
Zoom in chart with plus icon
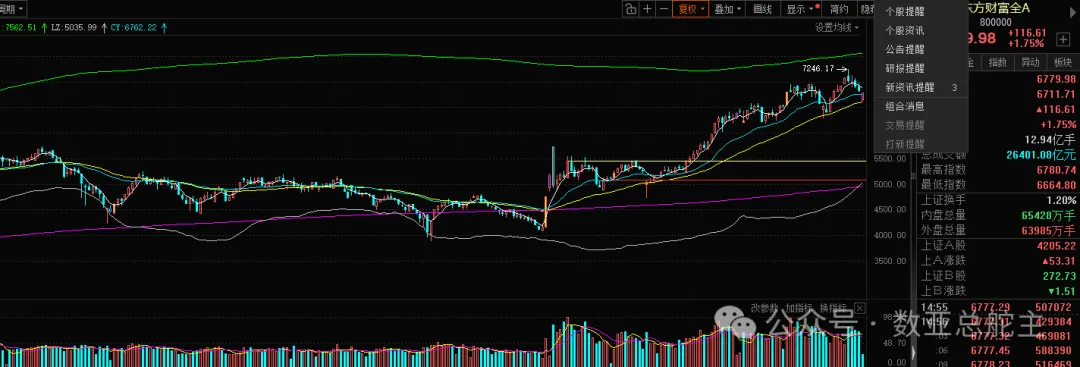coord(647,9)
